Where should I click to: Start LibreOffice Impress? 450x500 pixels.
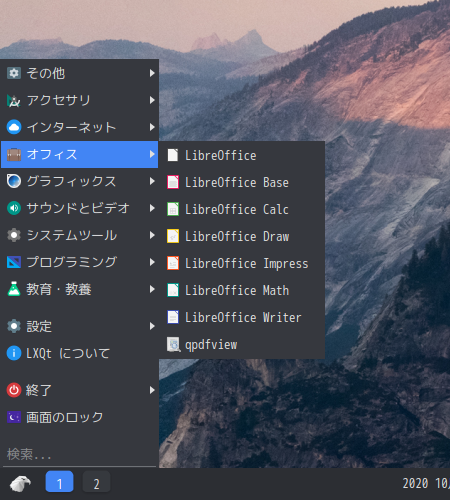(242, 263)
